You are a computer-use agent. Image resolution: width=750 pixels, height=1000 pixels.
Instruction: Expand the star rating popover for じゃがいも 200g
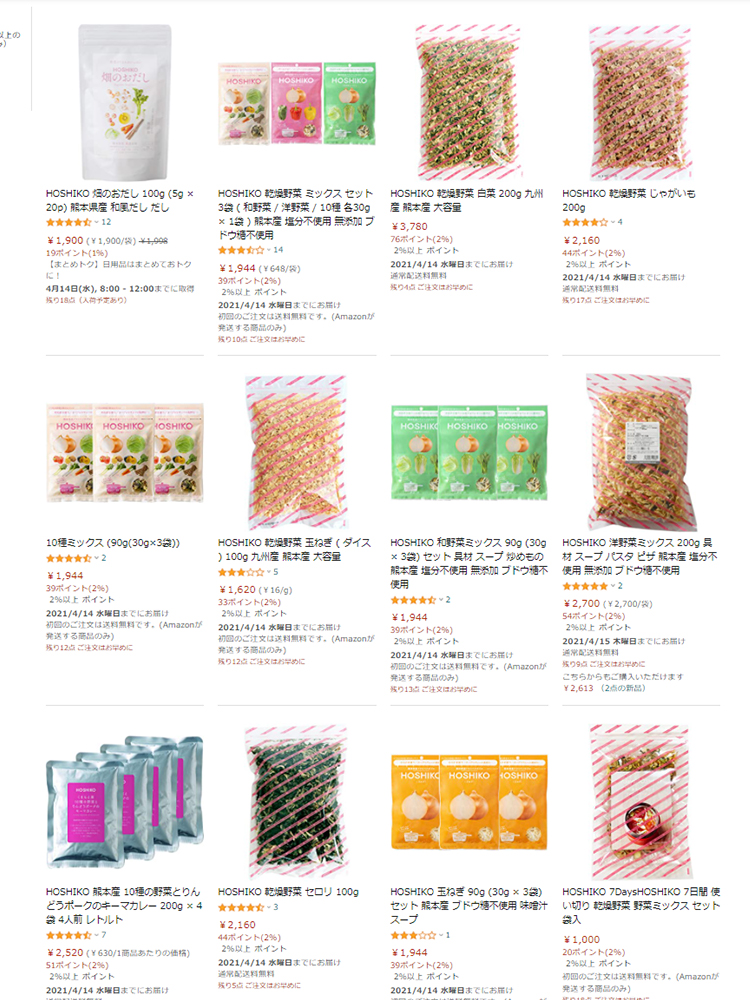coord(613,222)
